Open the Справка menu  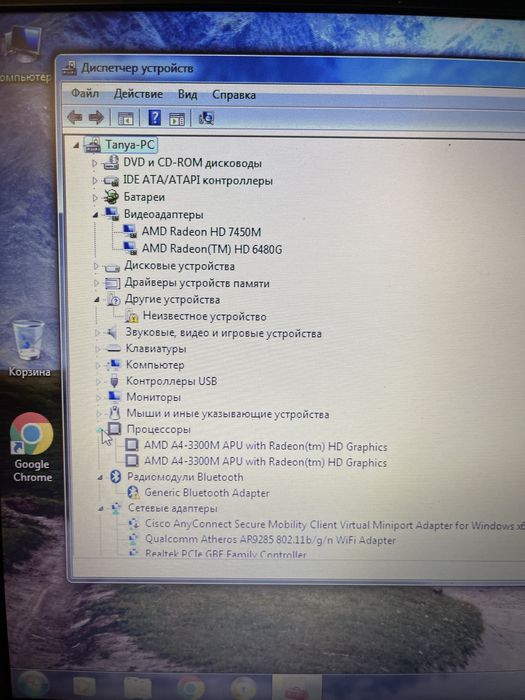click(234, 95)
